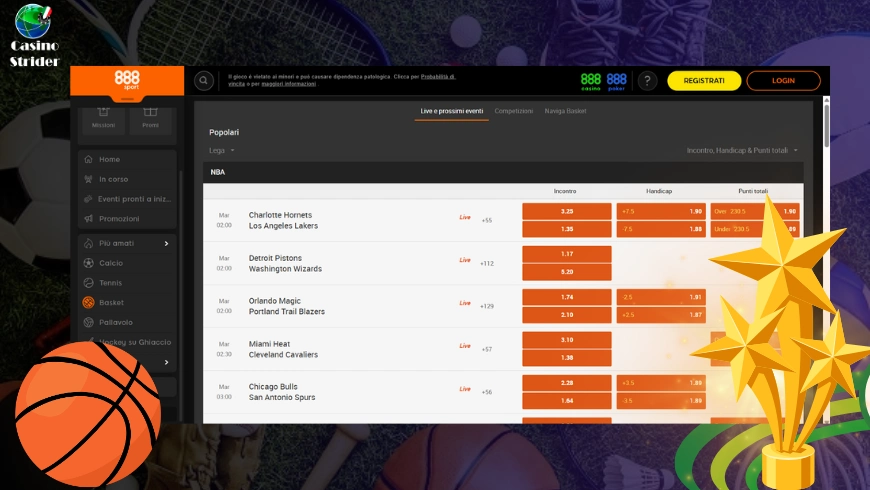Open Hockey su Ghiaccio sidebar item
The image size is (870, 490).
pos(127,342)
